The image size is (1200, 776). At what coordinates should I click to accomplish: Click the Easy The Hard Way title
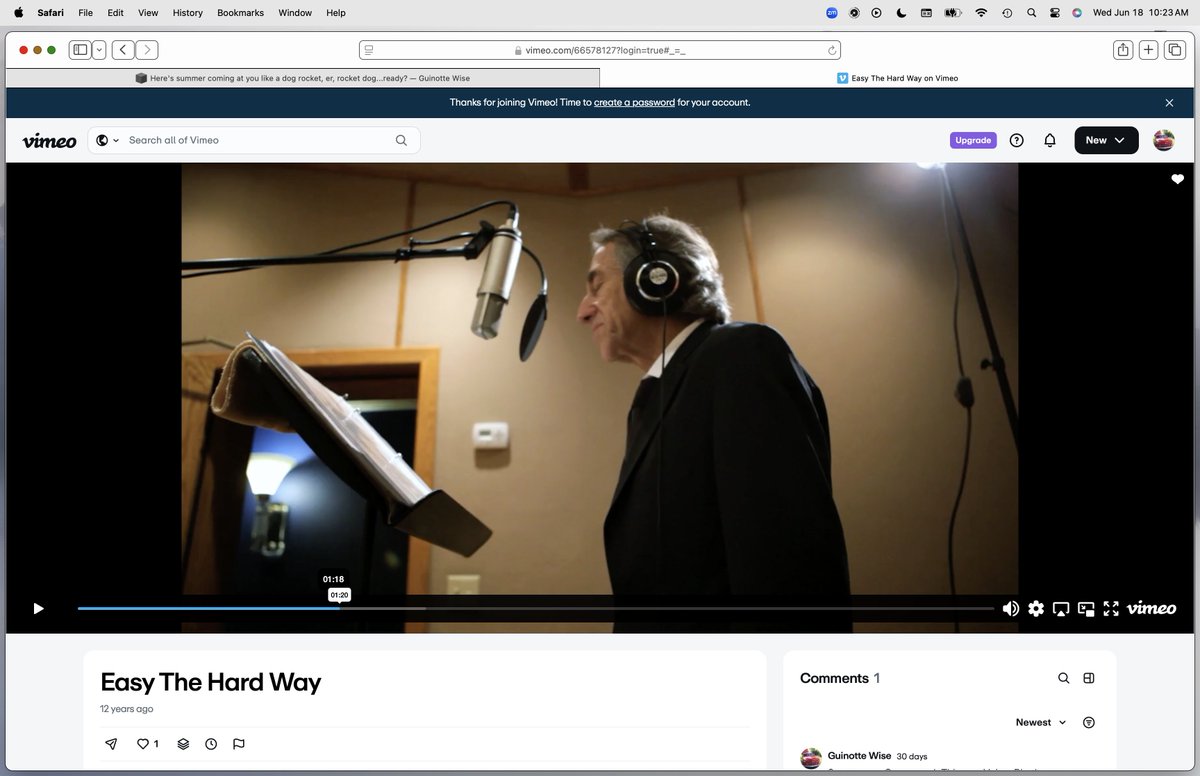pos(211,683)
